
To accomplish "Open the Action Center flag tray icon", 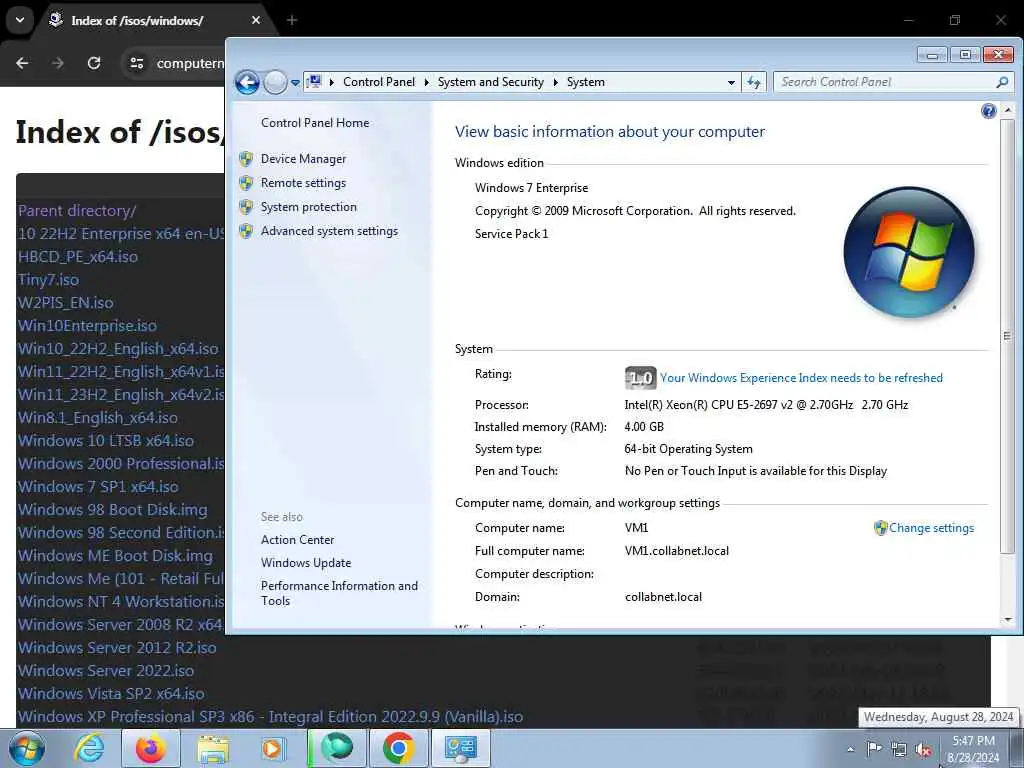I will tap(874, 749).
